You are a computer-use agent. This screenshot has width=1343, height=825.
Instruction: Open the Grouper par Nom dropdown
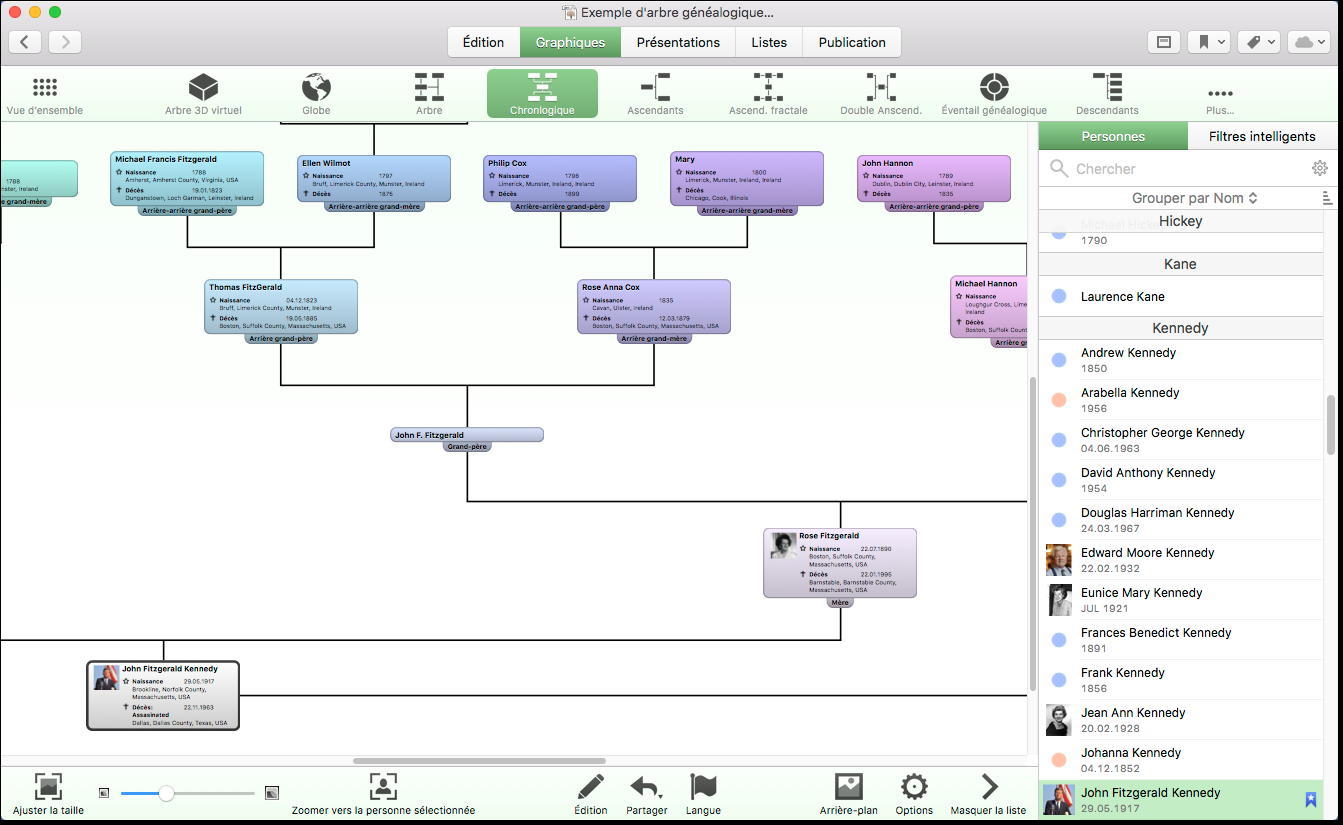1194,198
